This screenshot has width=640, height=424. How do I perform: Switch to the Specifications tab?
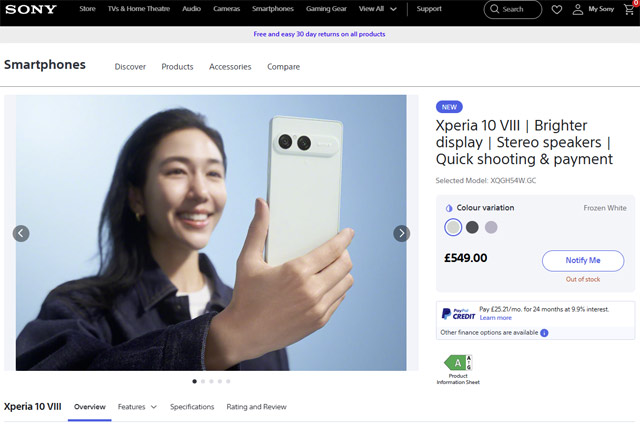(x=192, y=407)
